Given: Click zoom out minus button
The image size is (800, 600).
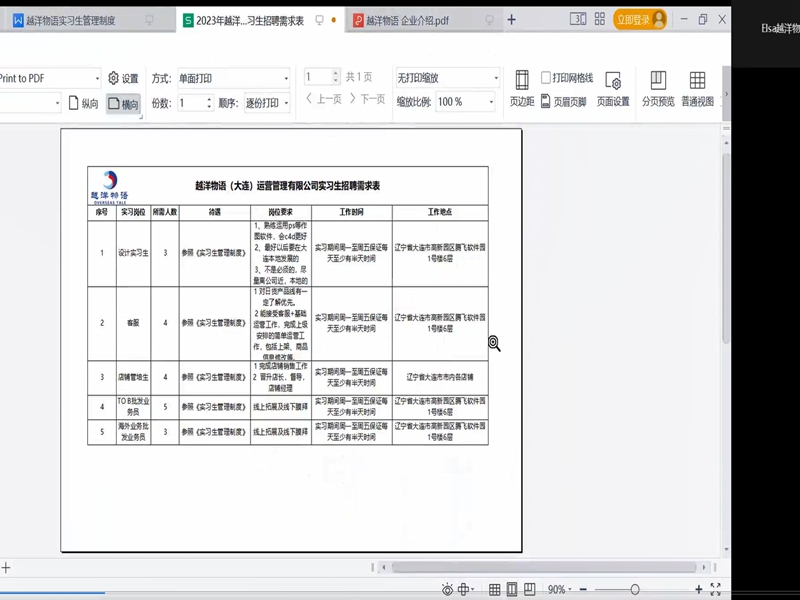Looking at the screenshot, I should pos(583,590).
